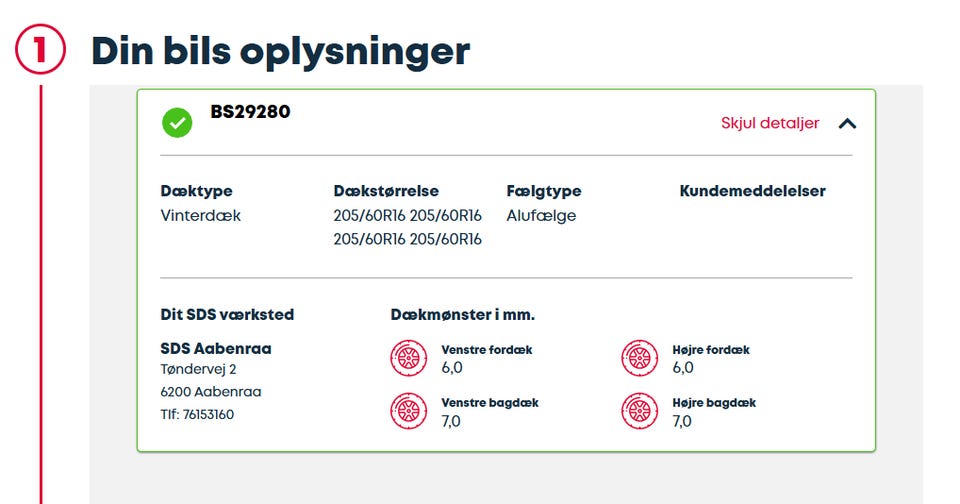The height and width of the screenshot is (504, 960).
Task: Click the step 1 circle marker
Action: click(41, 51)
